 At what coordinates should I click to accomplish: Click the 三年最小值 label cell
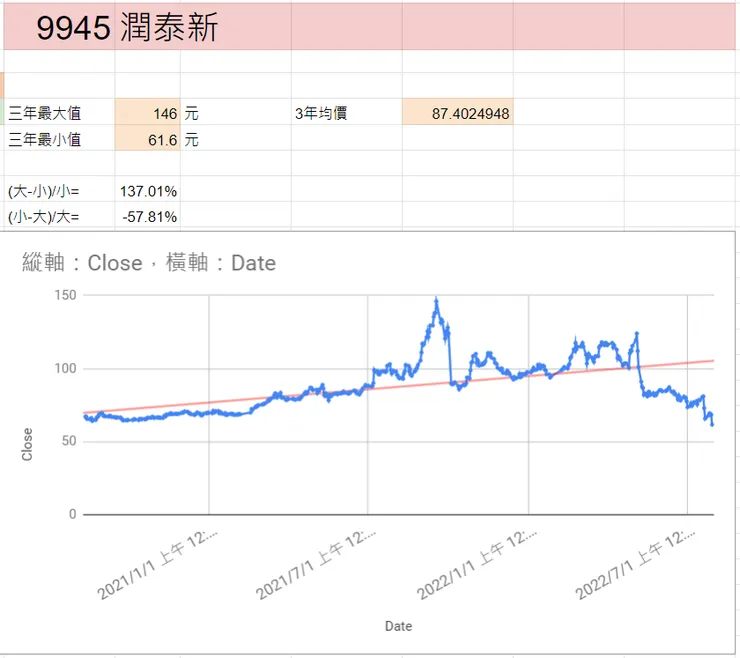point(59,138)
